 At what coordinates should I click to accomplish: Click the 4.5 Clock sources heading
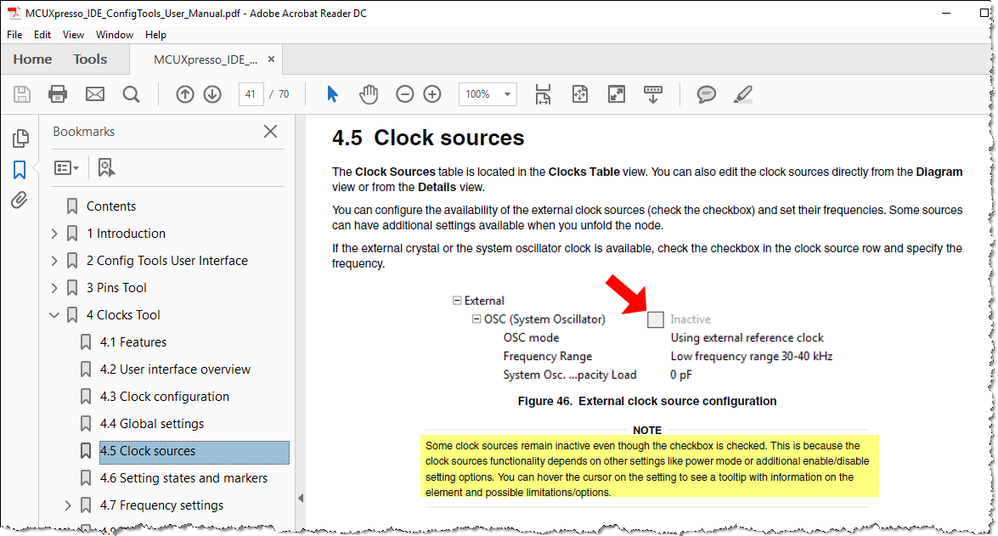click(x=428, y=138)
